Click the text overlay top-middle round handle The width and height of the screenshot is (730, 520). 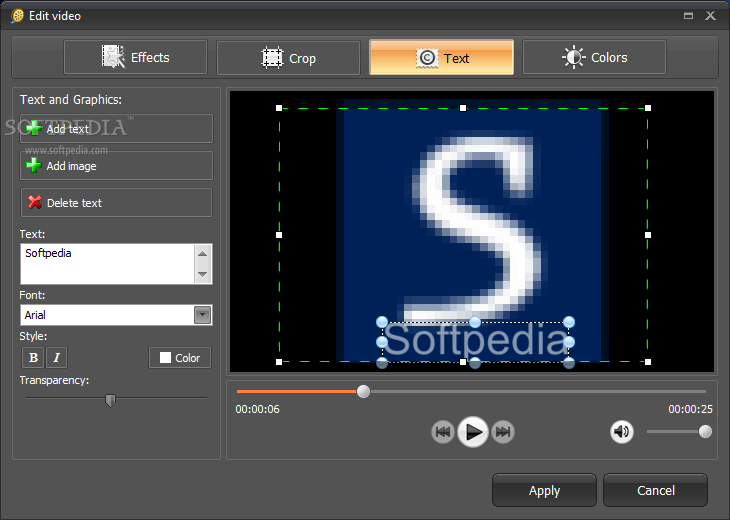click(474, 322)
